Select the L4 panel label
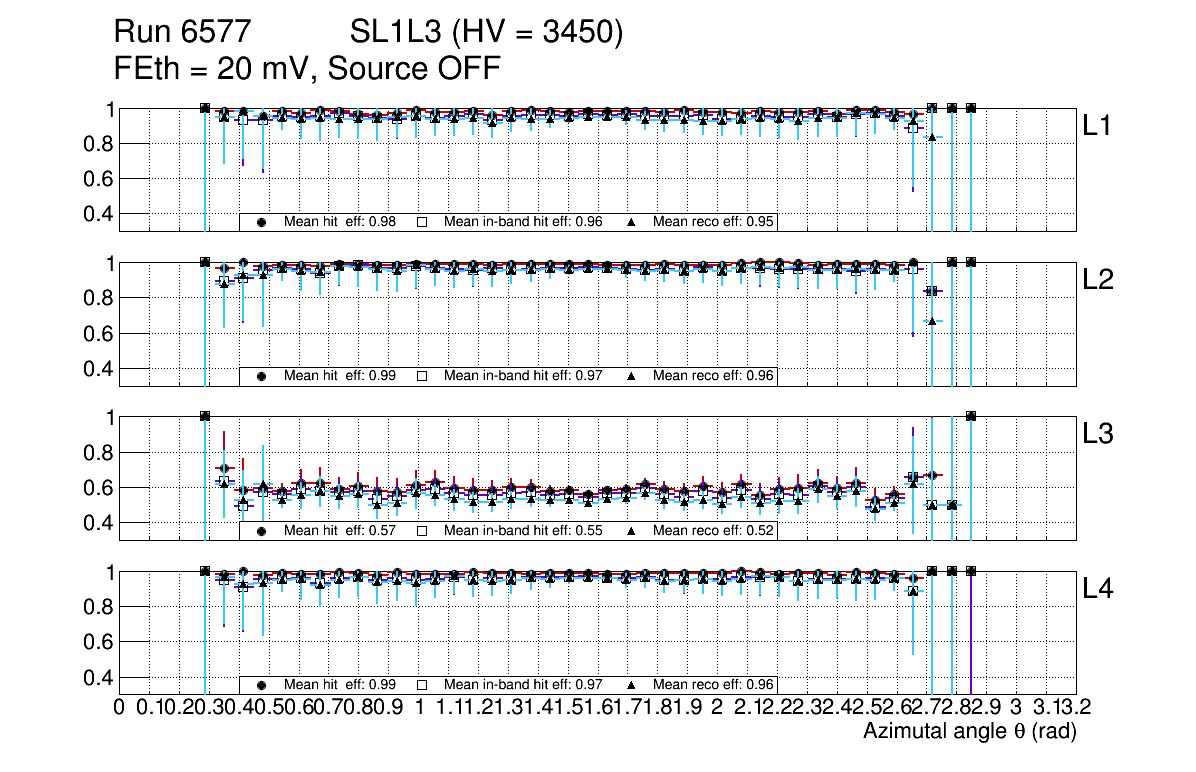The height and width of the screenshot is (772, 1196). 1098,589
